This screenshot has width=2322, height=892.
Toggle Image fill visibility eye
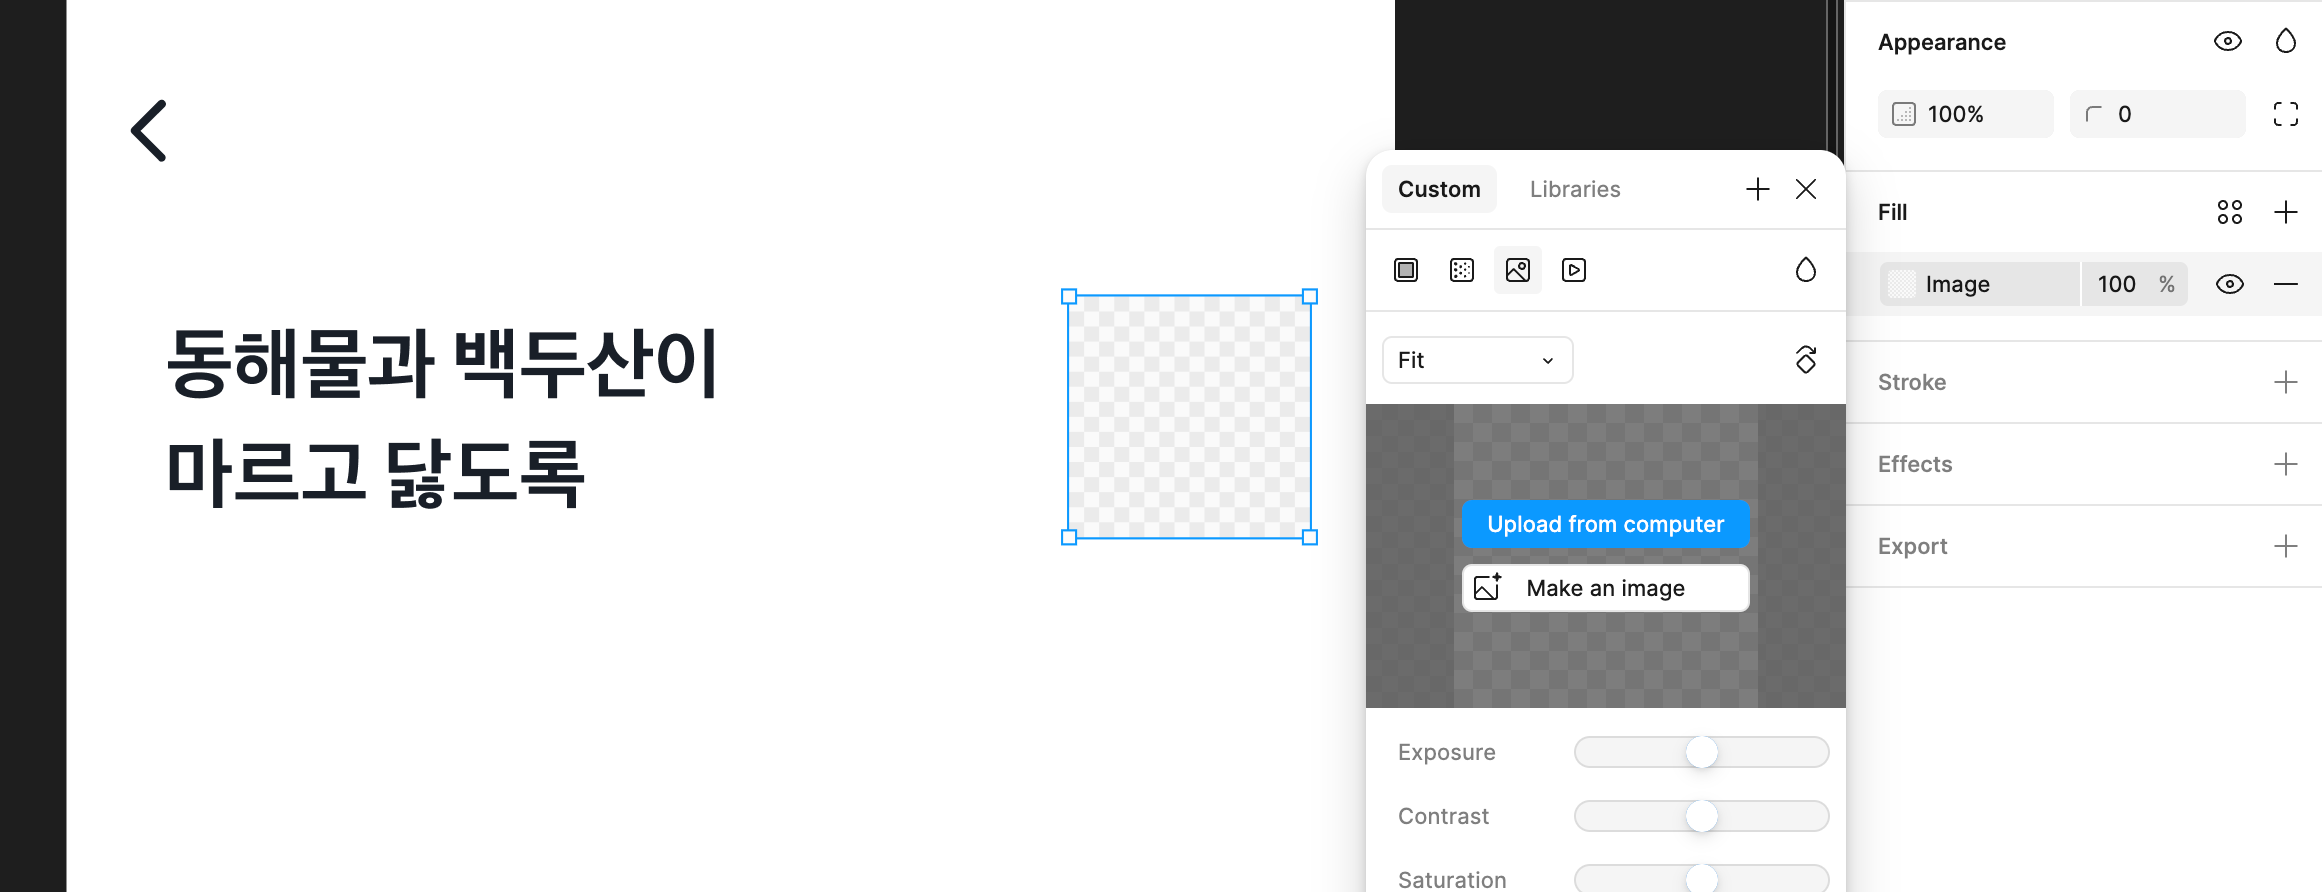[x=2229, y=284]
